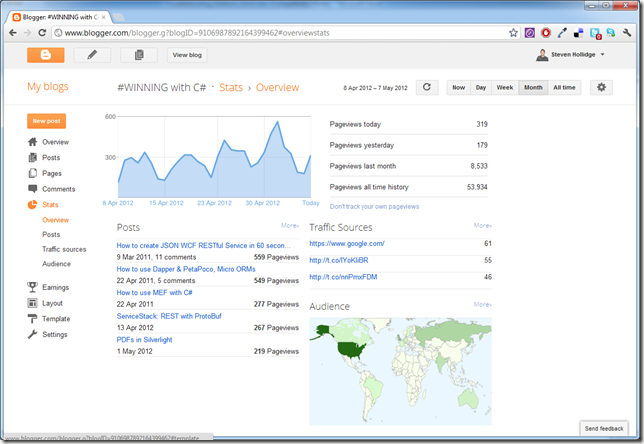Click the purple browser extension icon

530,33
